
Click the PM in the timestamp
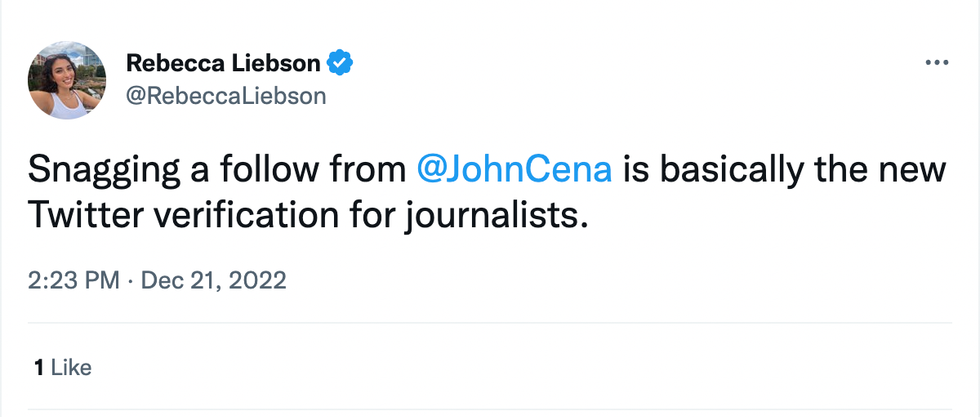point(102,281)
